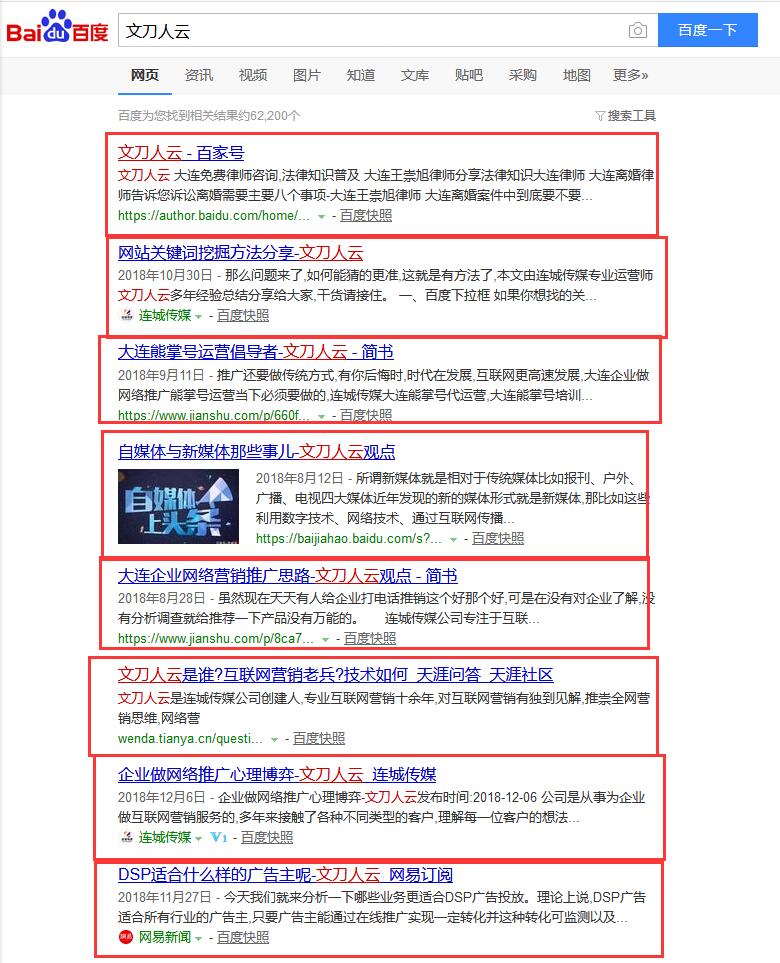The image size is (780, 963).
Task: Open 文刀人云是谁 天涯问答 result
Action: coord(335,675)
